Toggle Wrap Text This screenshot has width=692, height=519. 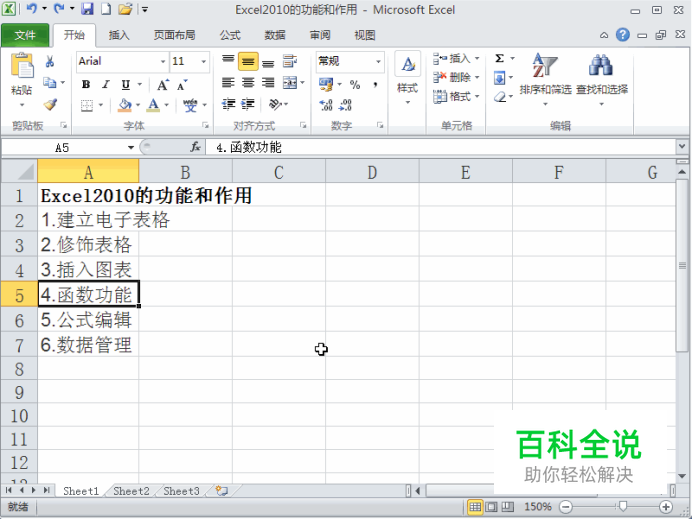(290, 61)
